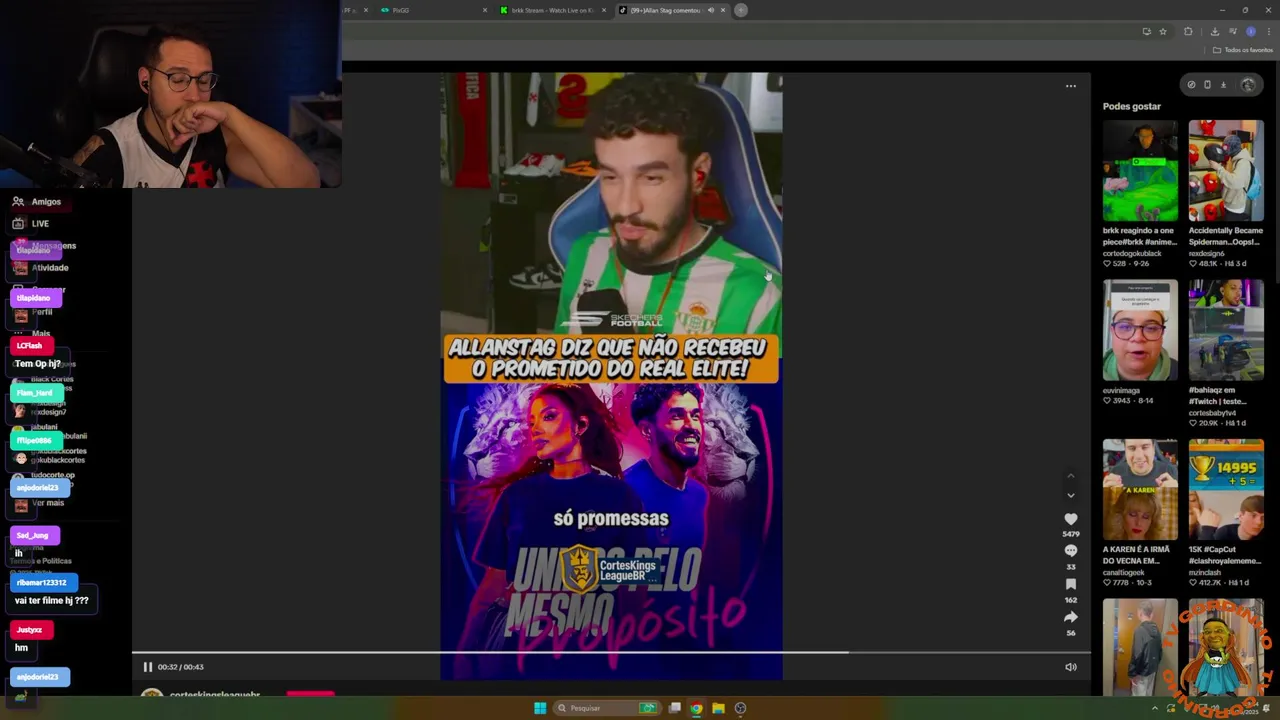The width and height of the screenshot is (1280, 720).
Task: Open the Windows Start button
Action: click(x=540, y=708)
